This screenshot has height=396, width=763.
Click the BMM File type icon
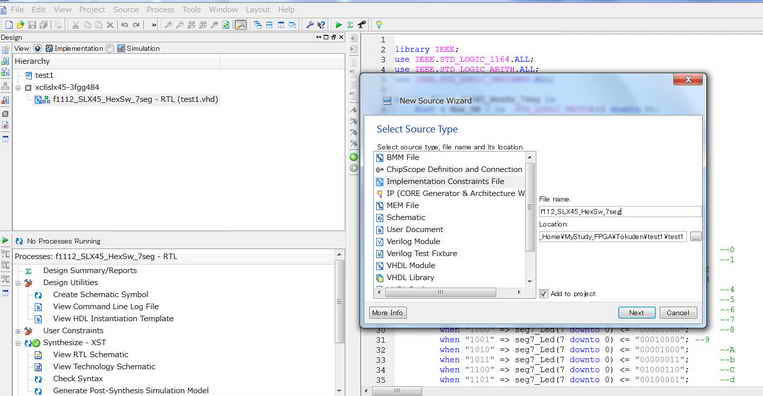coord(380,158)
